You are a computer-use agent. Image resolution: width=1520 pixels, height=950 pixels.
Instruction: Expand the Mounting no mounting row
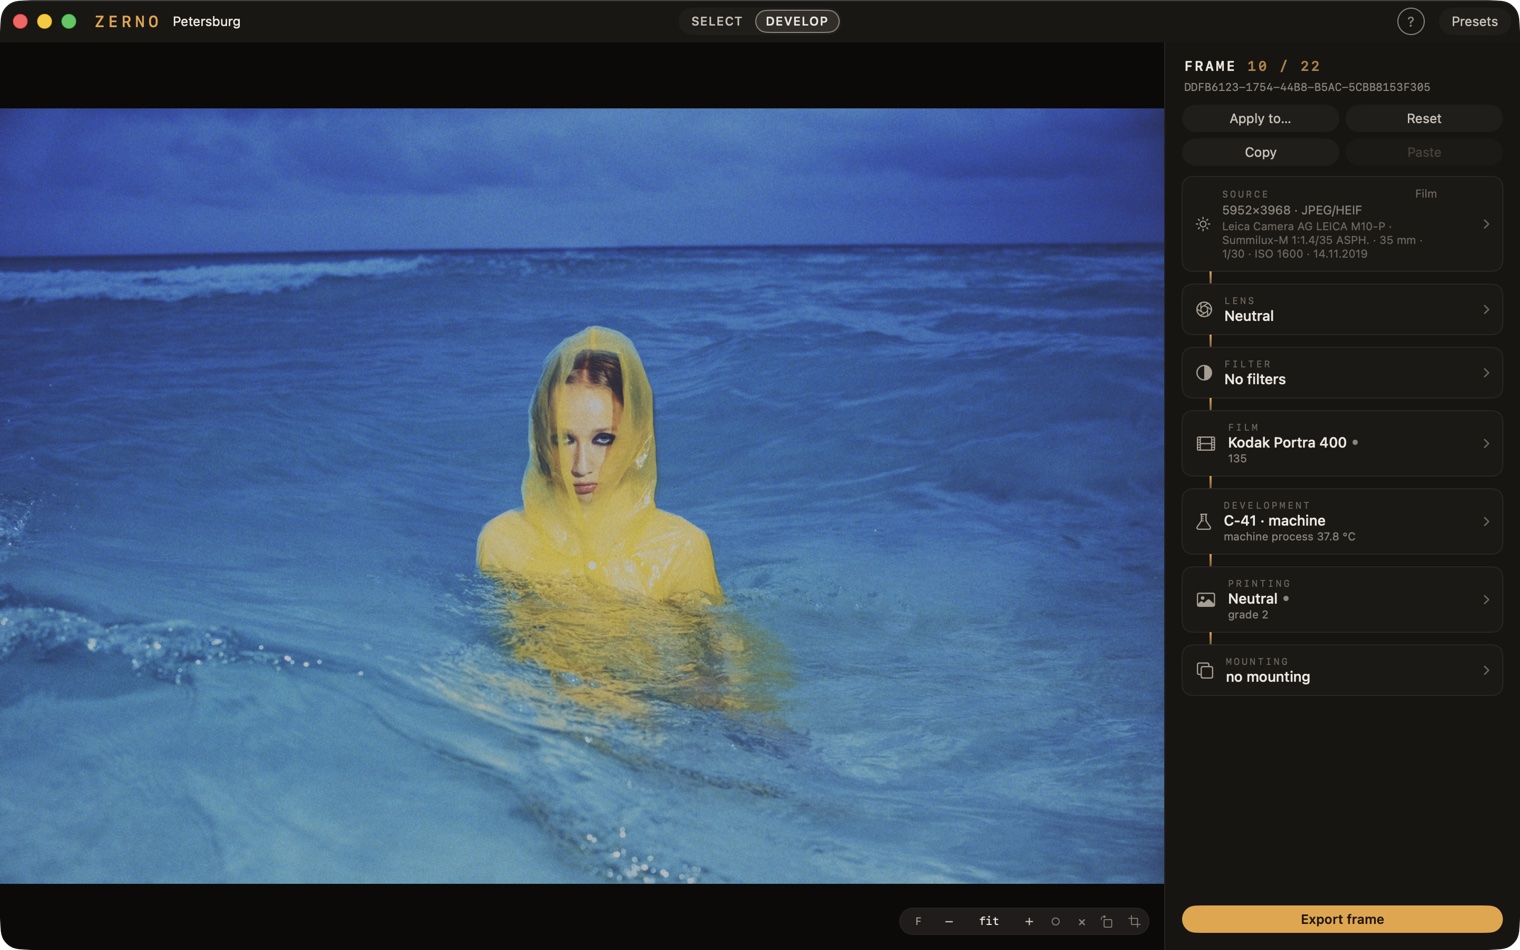[x=1342, y=670]
